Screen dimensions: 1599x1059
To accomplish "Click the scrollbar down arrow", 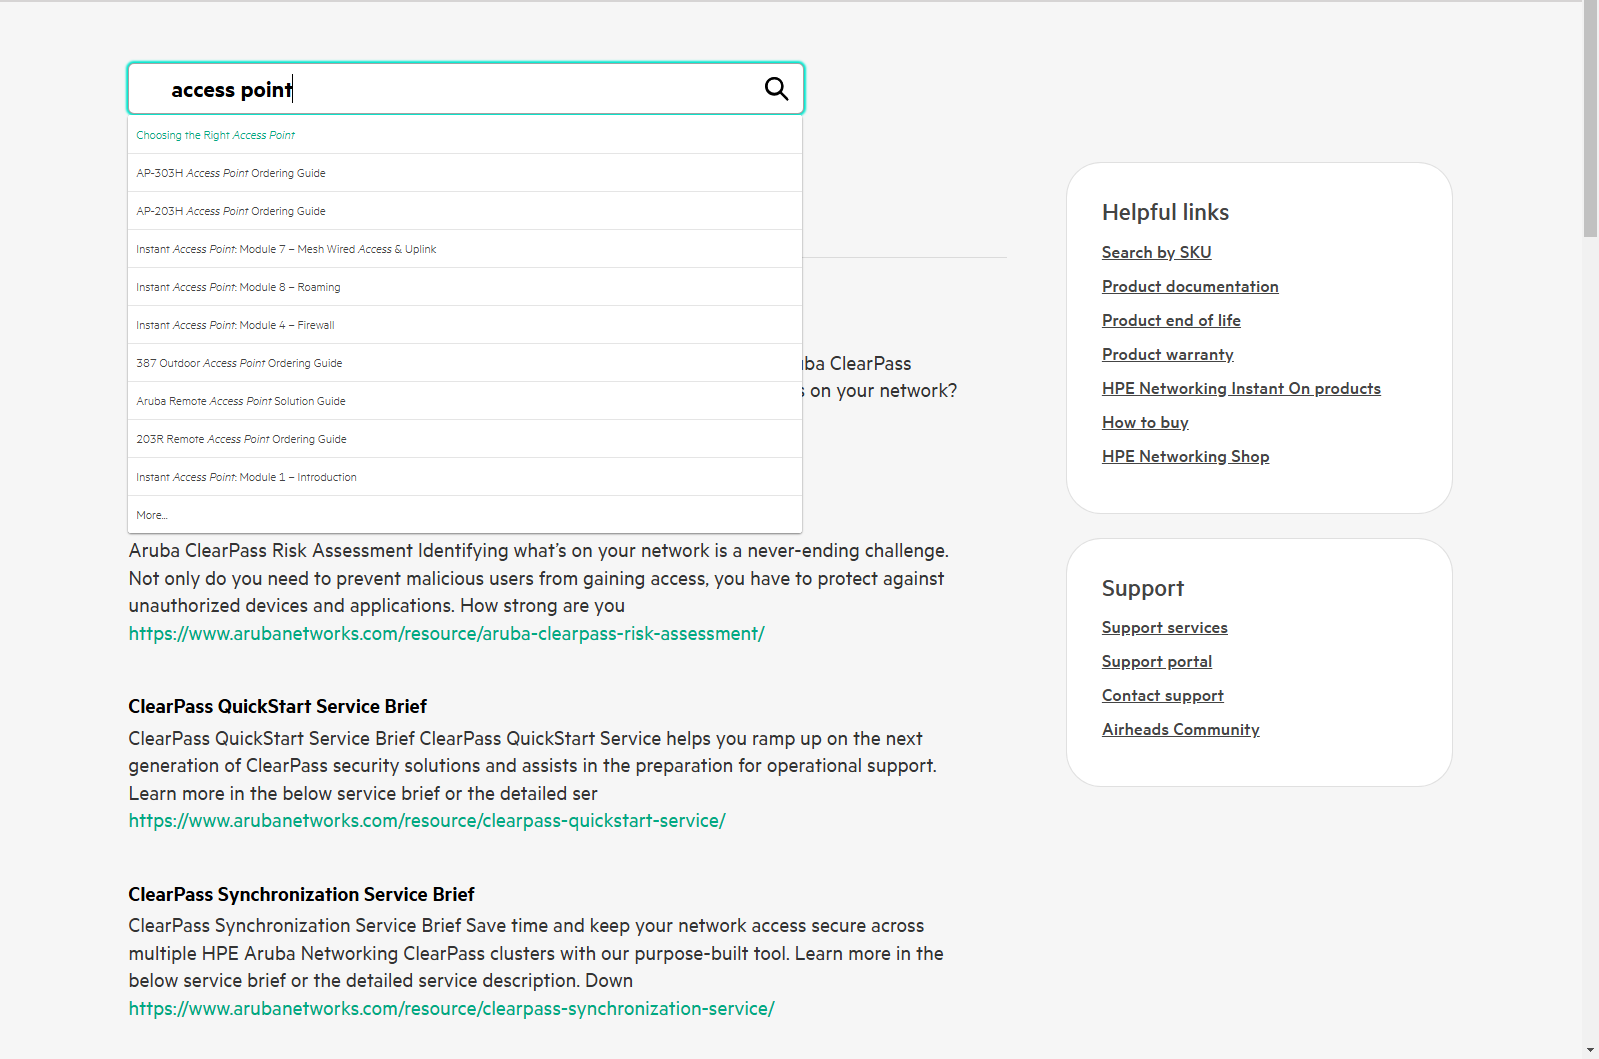I will (x=1590, y=1050).
